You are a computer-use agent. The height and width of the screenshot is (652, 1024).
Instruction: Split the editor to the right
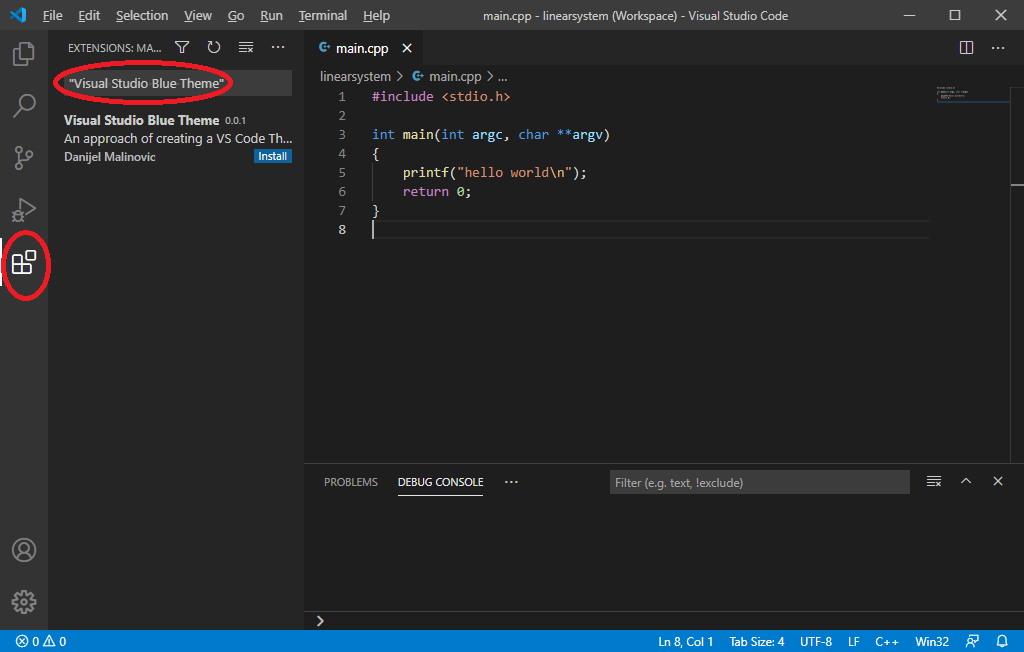967,48
